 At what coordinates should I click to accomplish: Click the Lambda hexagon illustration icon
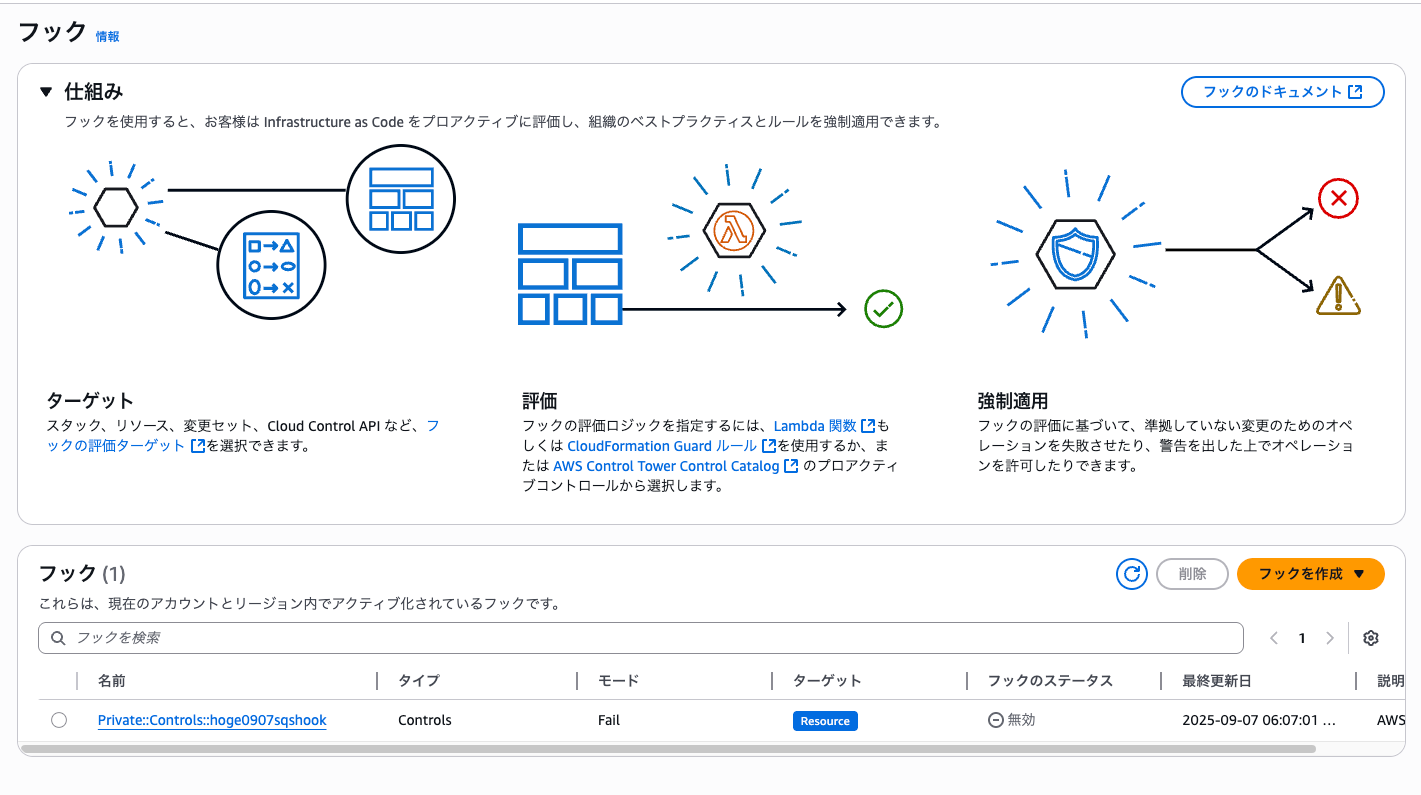tap(734, 232)
